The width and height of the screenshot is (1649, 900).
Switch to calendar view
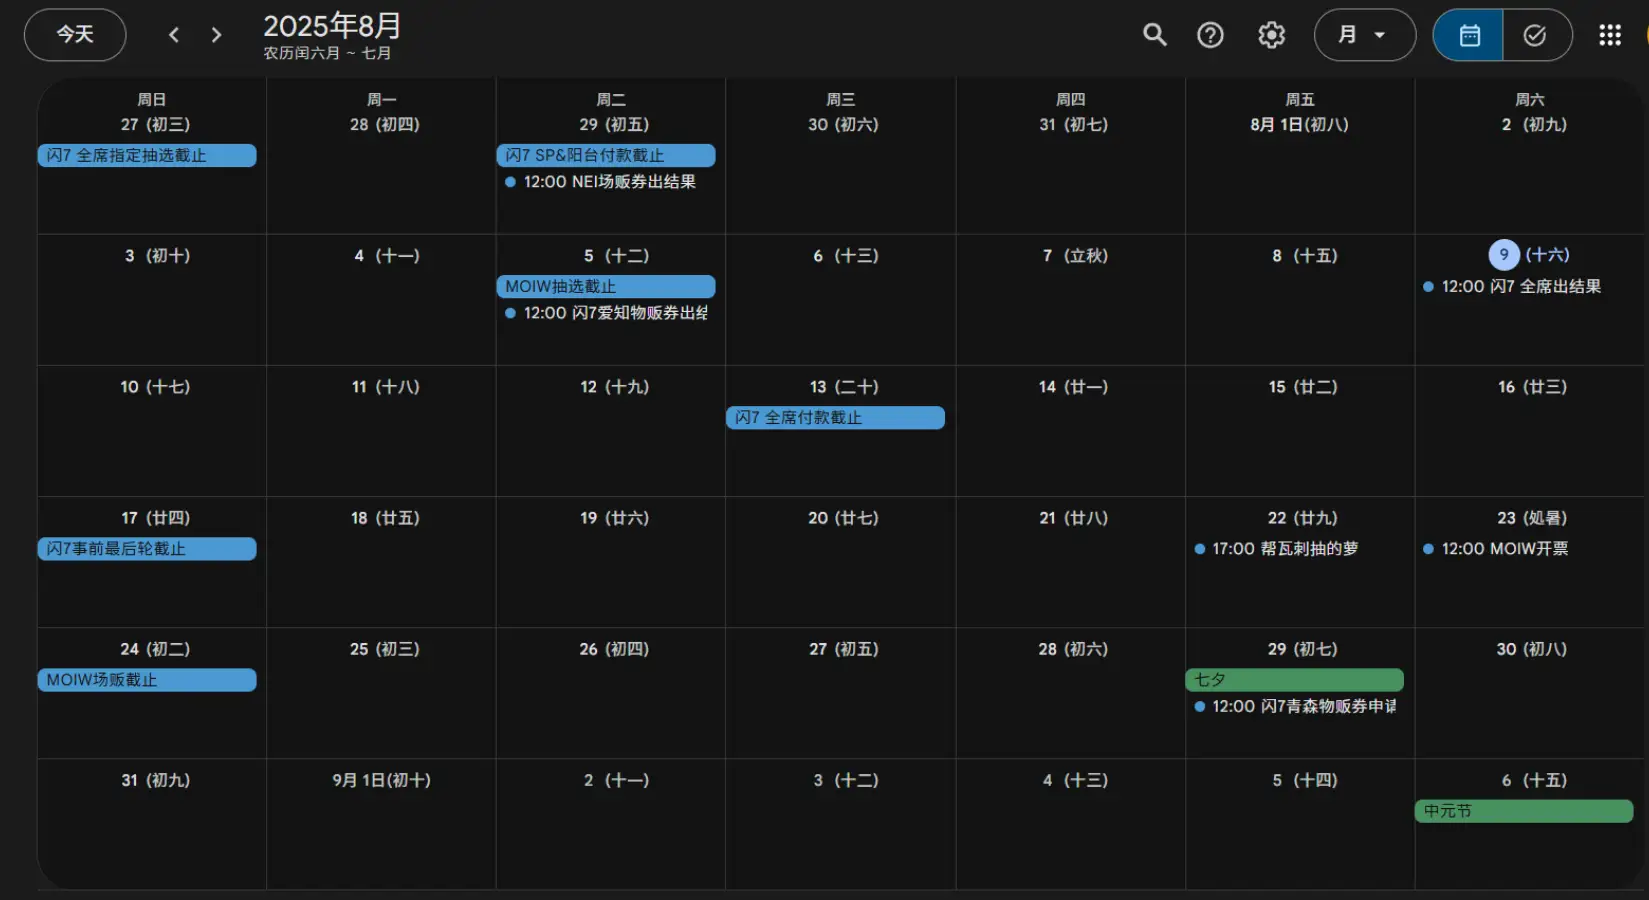pyautogui.click(x=1468, y=35)
